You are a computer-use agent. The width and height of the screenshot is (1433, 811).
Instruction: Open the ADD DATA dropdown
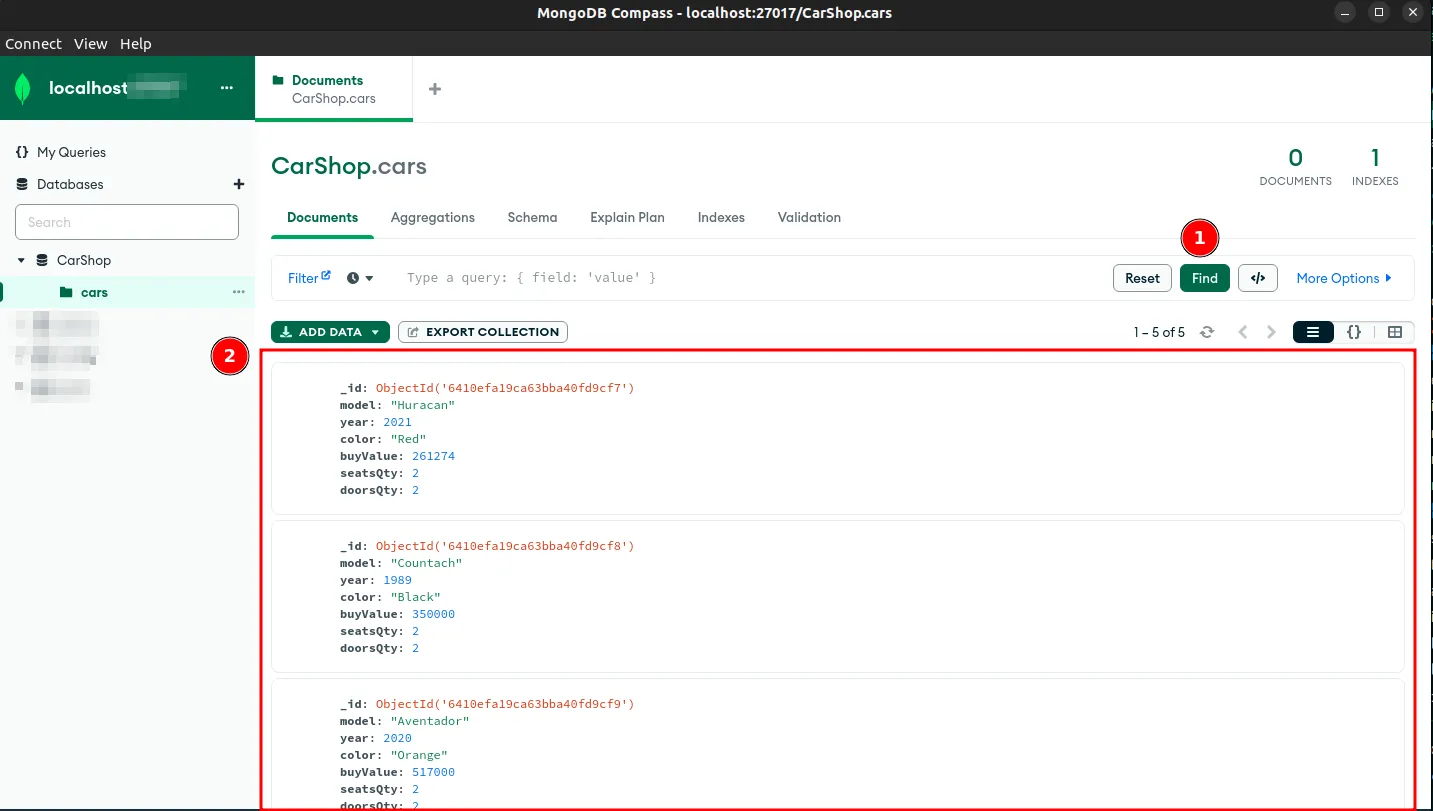coord(330,332)
